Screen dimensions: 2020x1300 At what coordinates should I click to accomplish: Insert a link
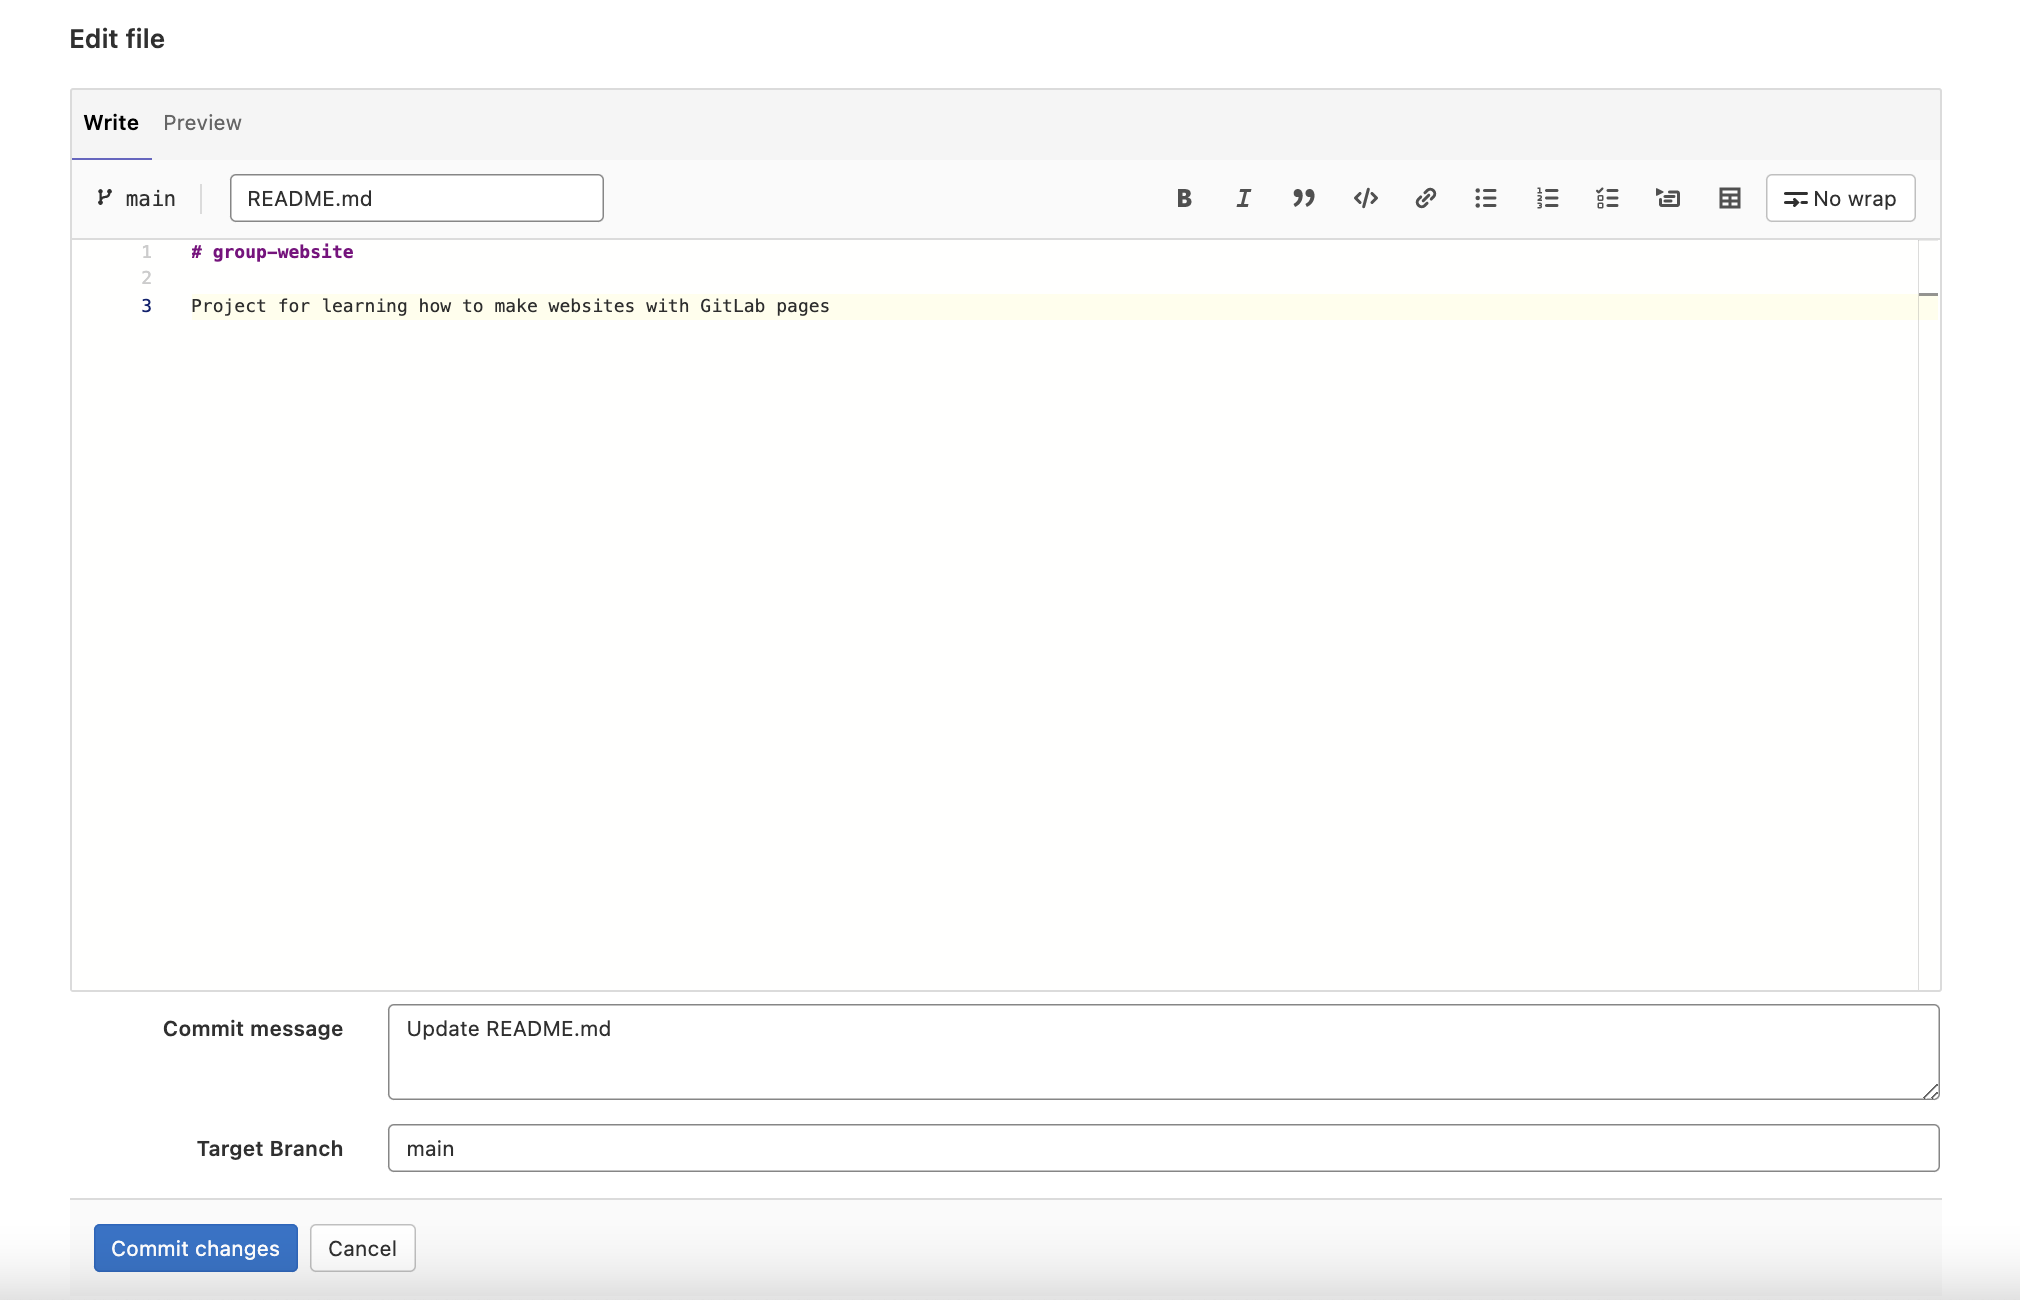point(1425,198)
